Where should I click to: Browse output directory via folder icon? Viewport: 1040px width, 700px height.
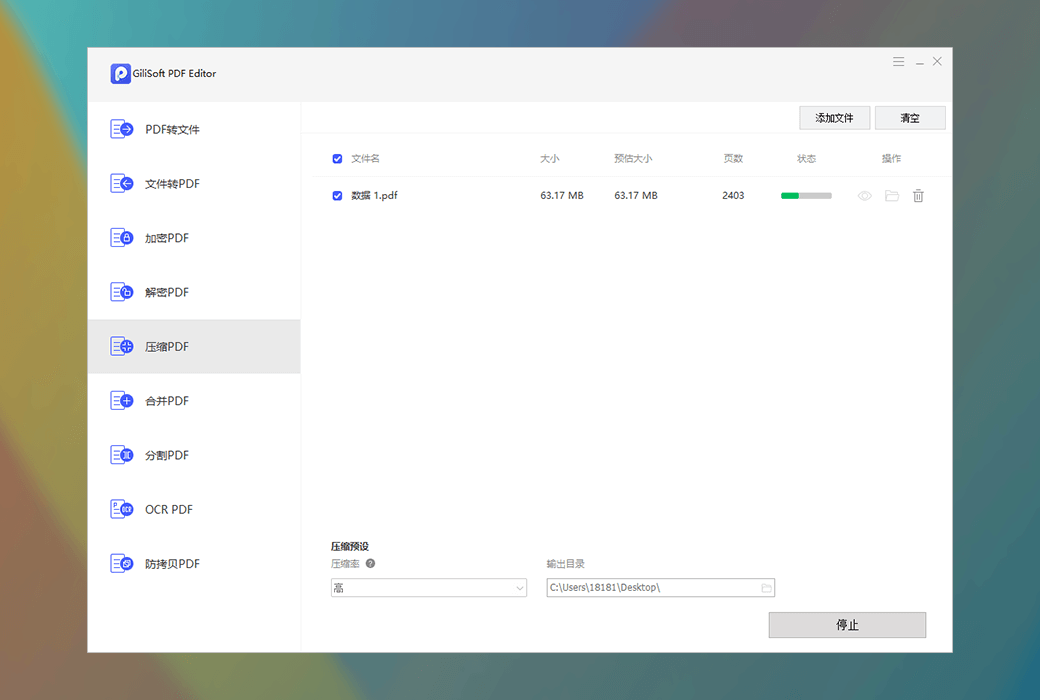766,588
